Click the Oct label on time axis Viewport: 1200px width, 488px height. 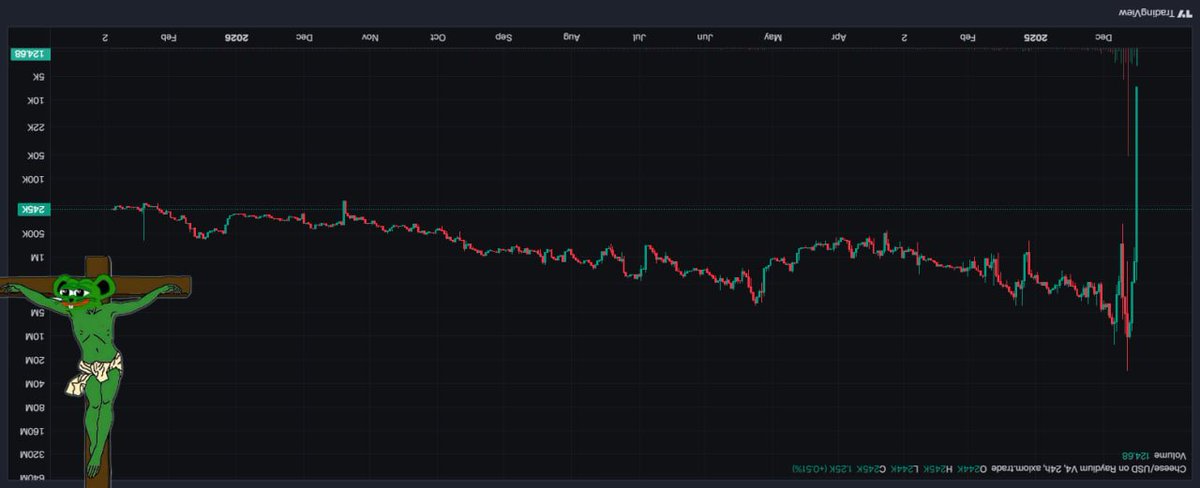pyautogui.click(x=437, y=37)
